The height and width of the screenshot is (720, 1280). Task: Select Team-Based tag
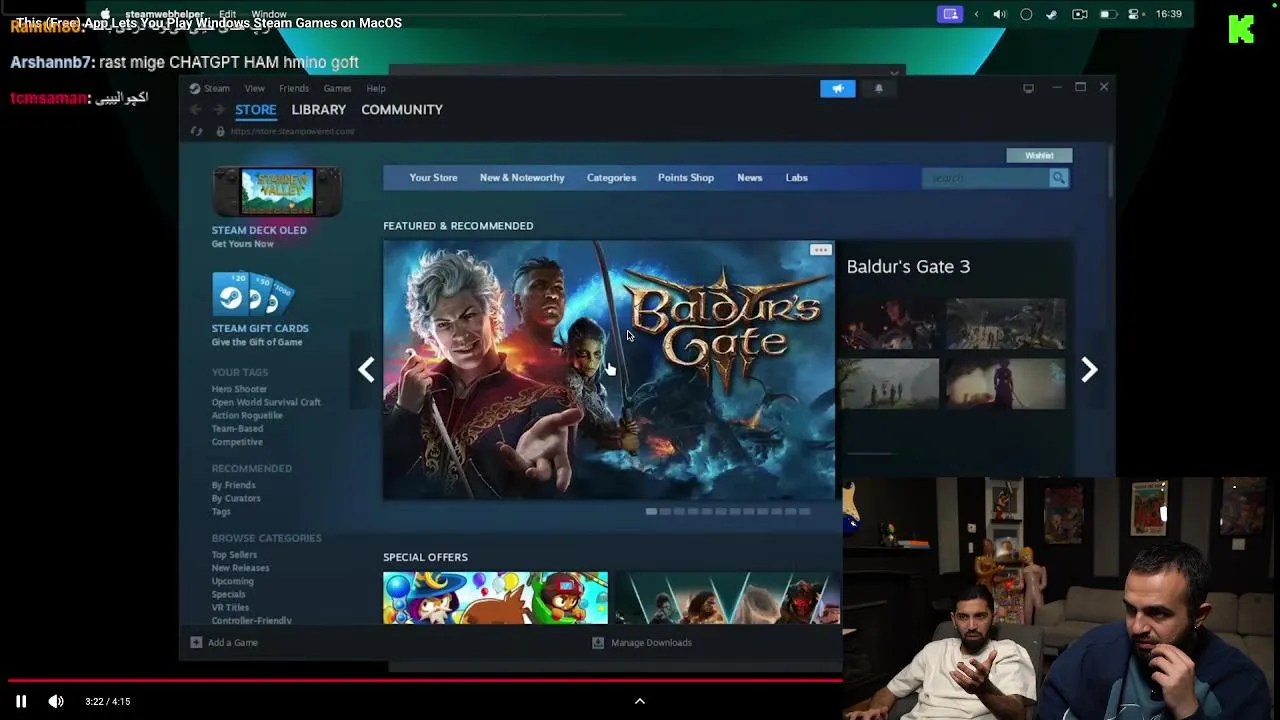click(x=237, y=428)
